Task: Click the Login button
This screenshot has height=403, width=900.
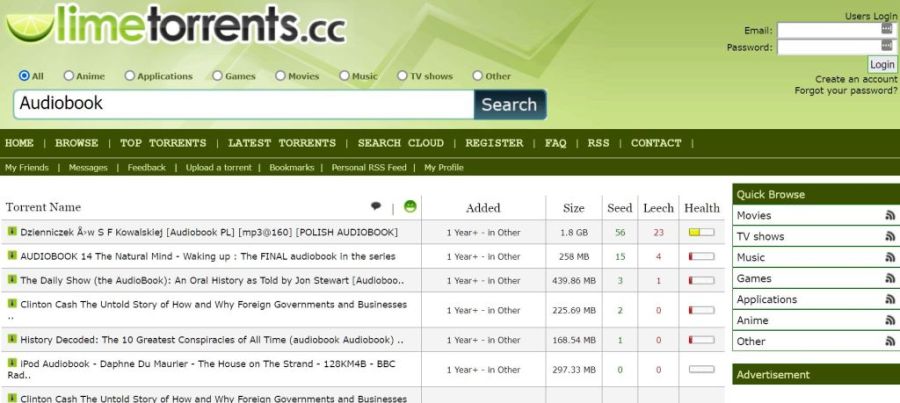Action: (882, 64)
